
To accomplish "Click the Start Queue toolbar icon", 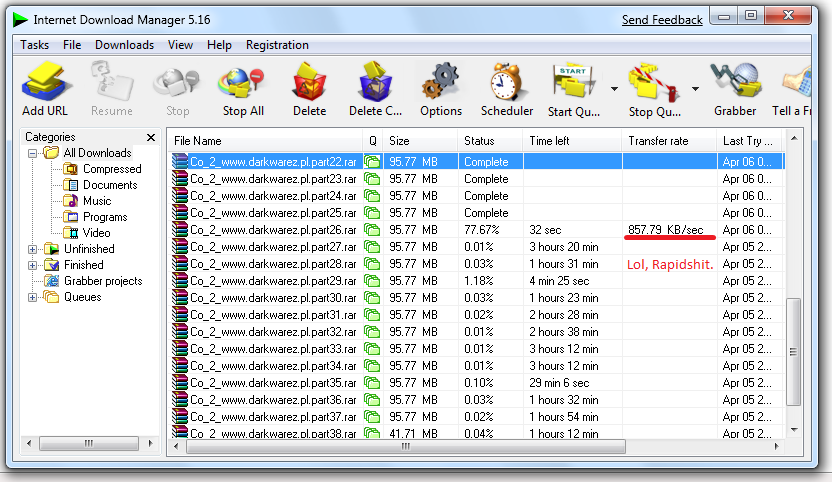I will click(573, 81).
